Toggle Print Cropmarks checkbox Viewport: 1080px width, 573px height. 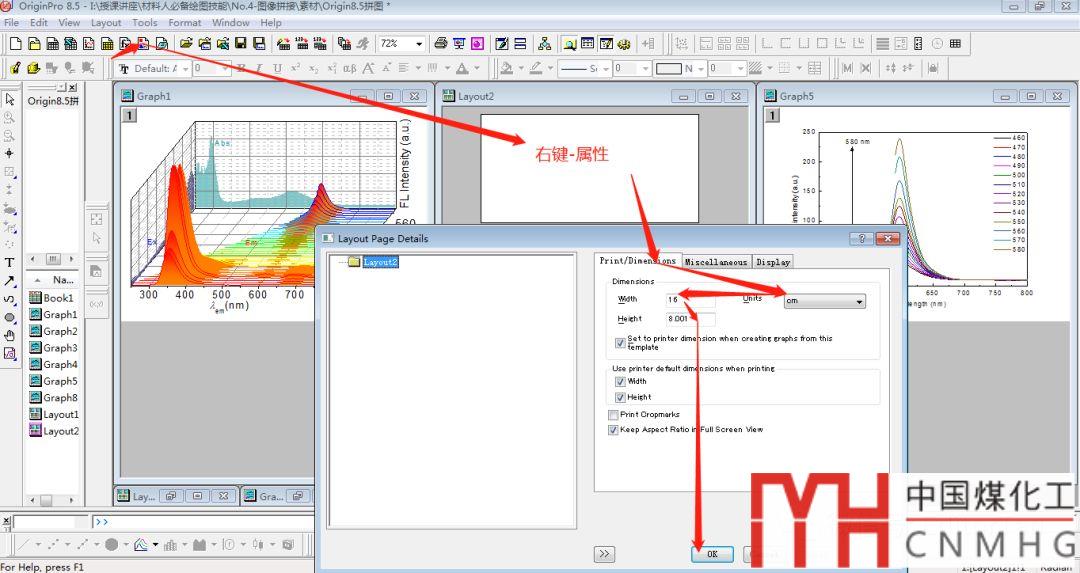[613, 414]
